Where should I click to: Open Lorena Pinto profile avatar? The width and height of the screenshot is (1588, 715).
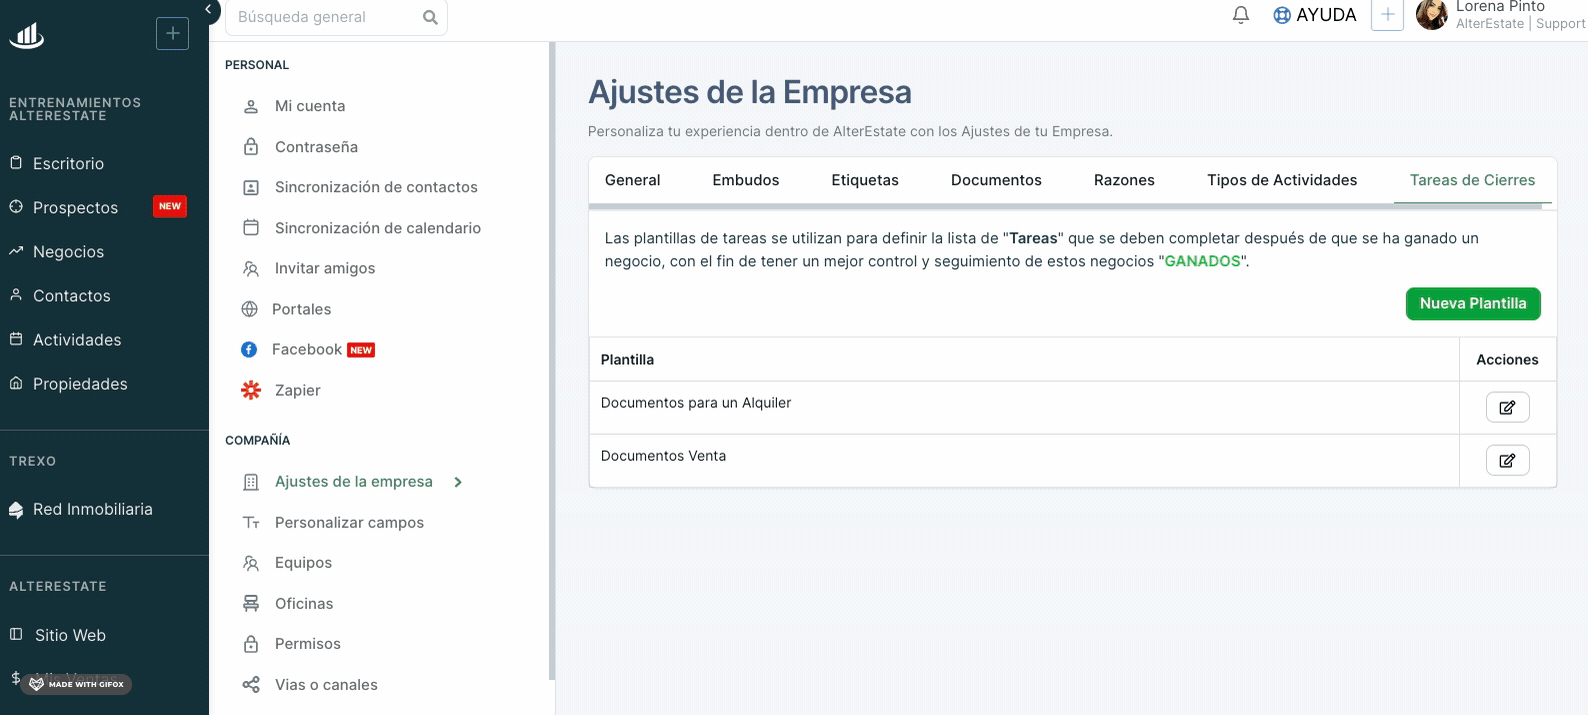click(1431, 15)
